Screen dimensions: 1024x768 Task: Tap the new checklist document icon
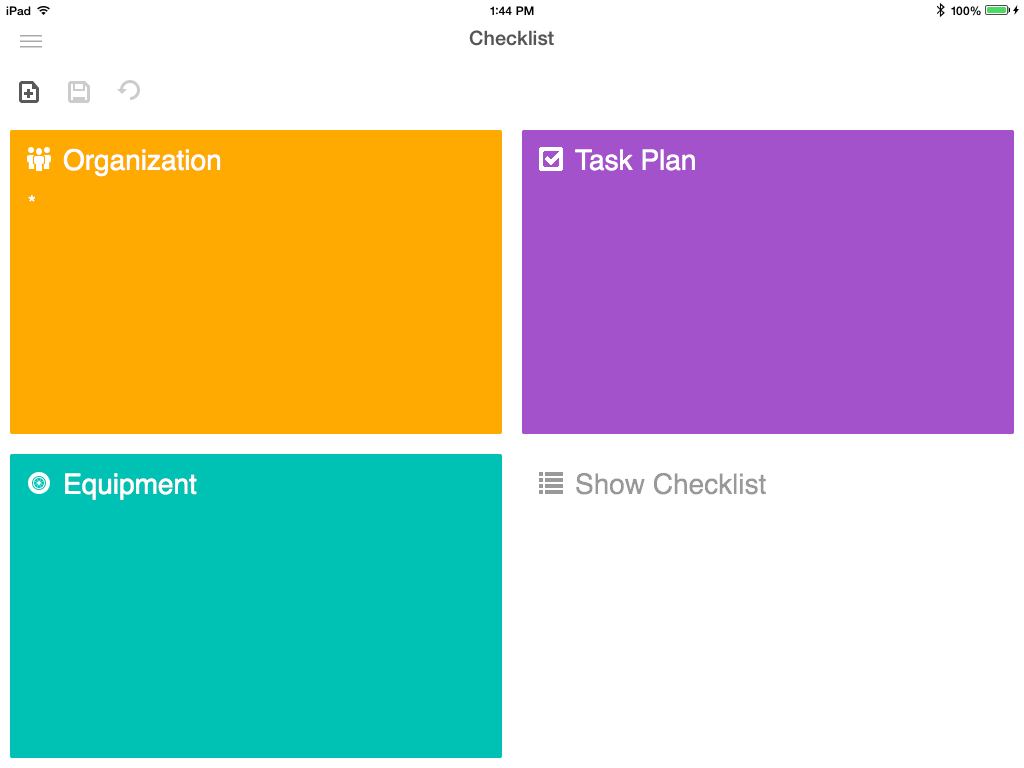(29, 92)
